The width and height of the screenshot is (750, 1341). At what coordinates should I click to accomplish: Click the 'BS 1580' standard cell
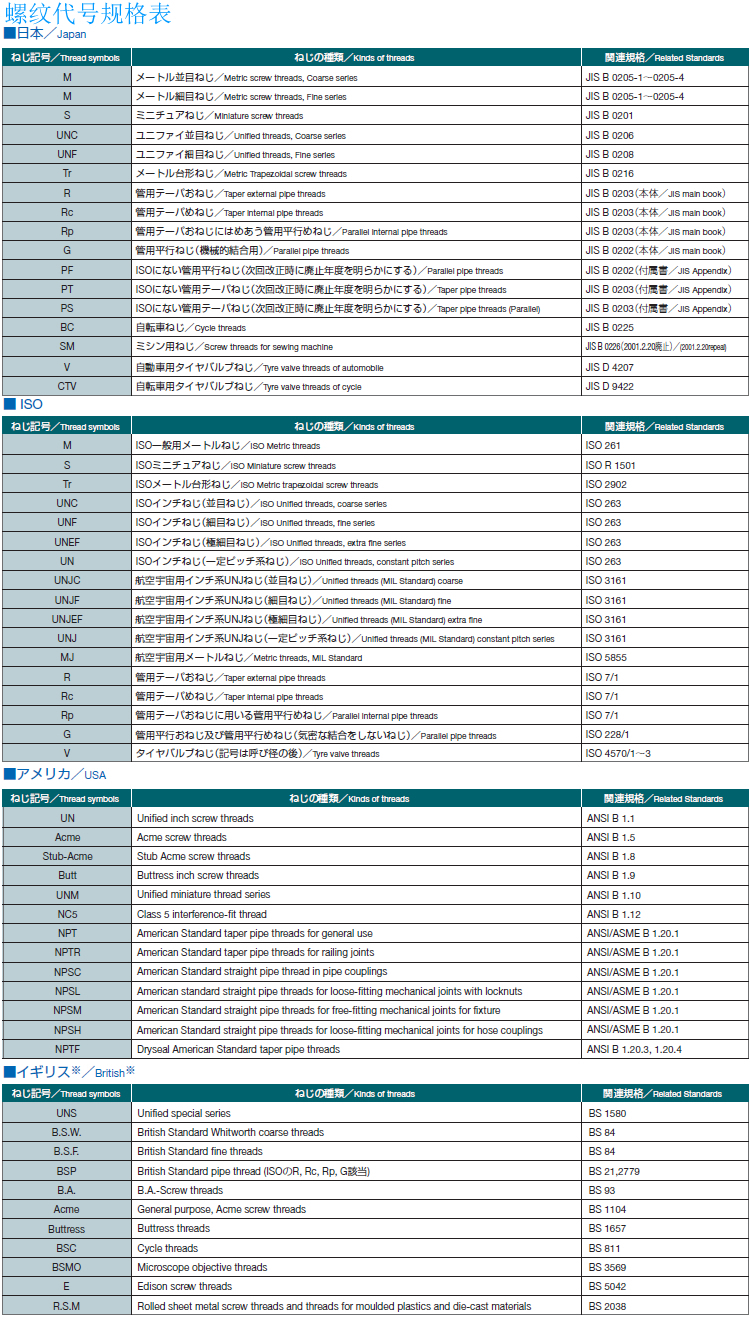(x=665, y=1113)
